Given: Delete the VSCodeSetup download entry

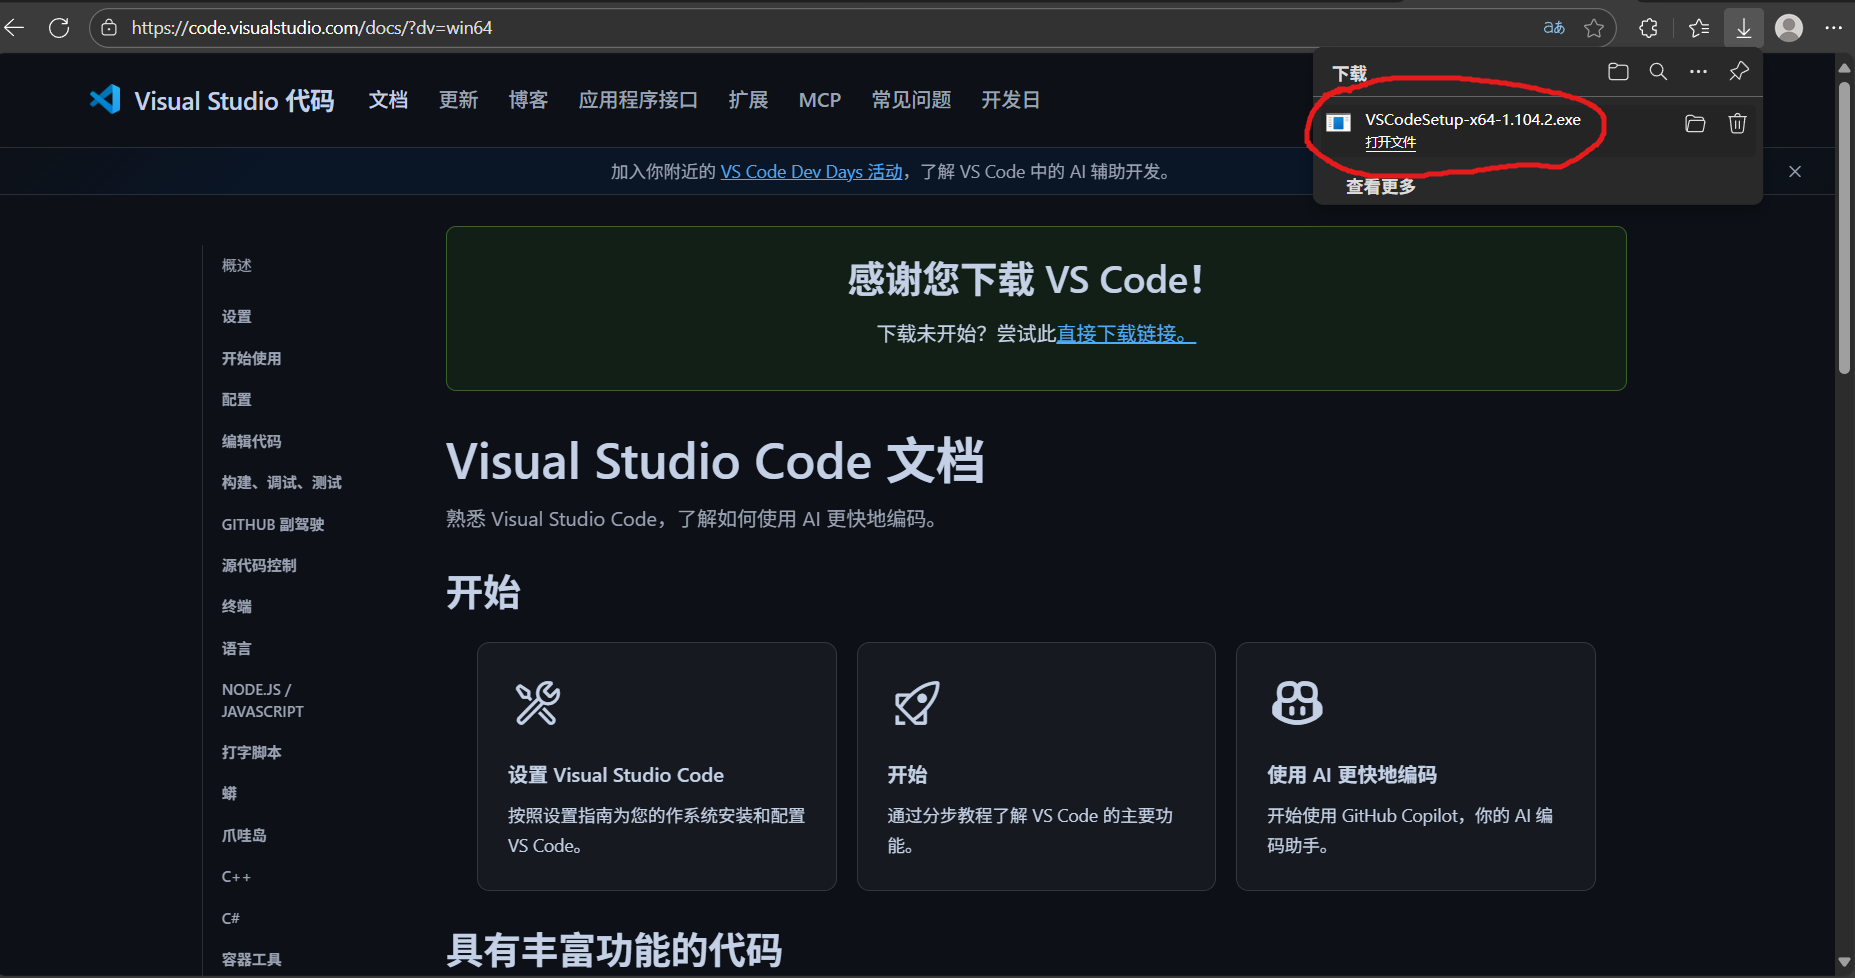Looking at the screenshot, I should coord(1737,123).
